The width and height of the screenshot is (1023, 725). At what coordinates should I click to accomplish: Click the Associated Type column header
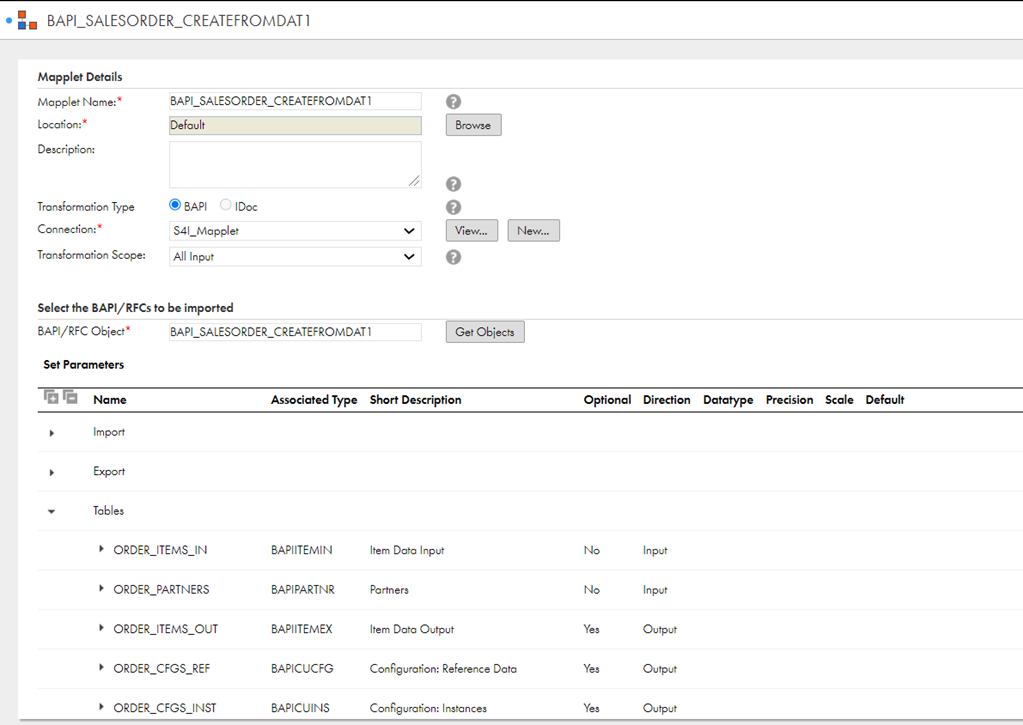(314, 400)
